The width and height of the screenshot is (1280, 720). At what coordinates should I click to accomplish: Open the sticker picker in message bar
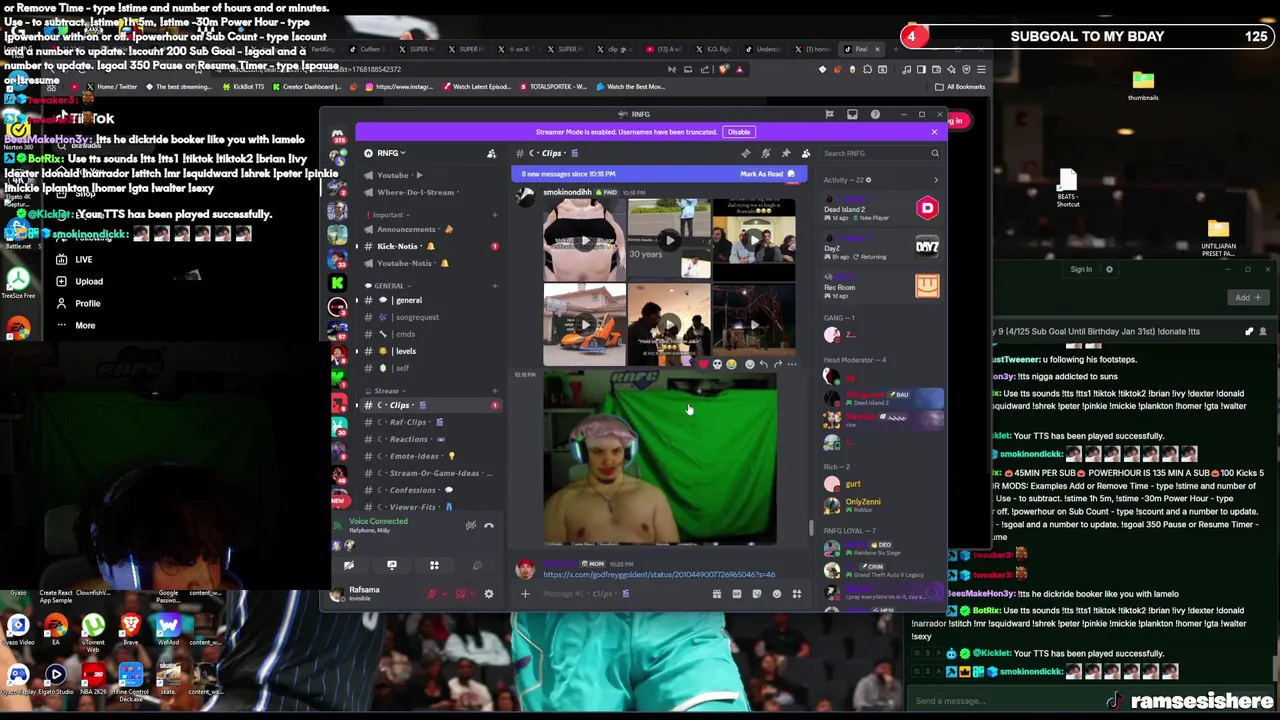point(756,594)
